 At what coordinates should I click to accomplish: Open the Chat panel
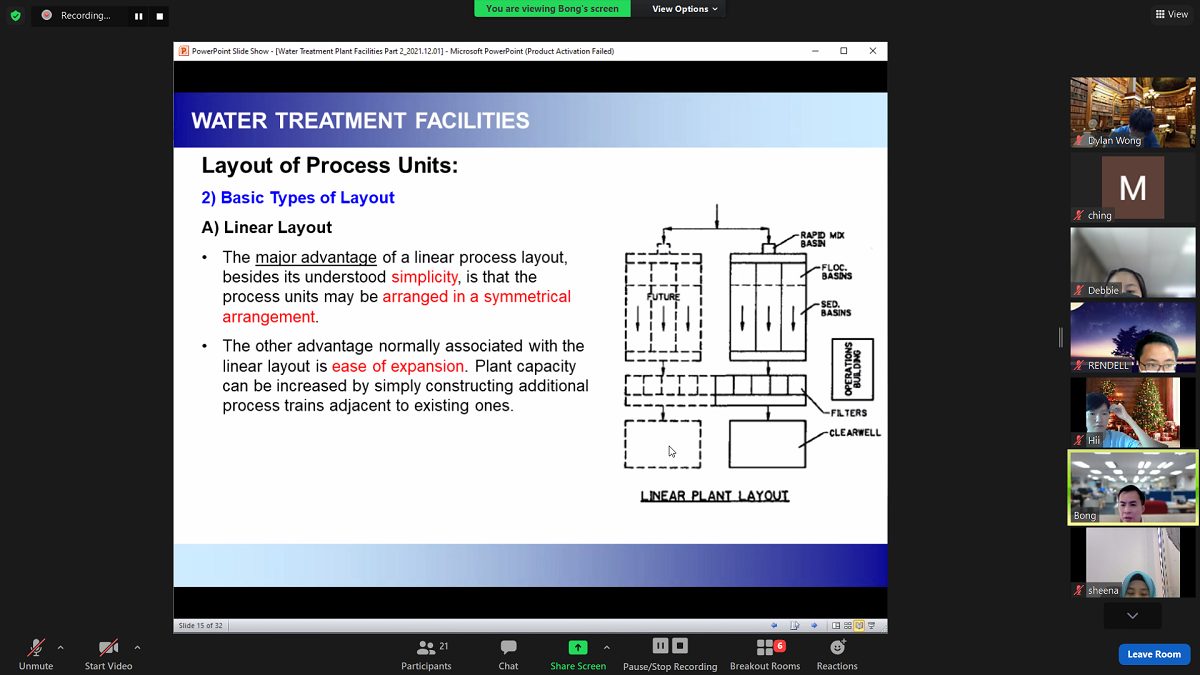point(508,655)
